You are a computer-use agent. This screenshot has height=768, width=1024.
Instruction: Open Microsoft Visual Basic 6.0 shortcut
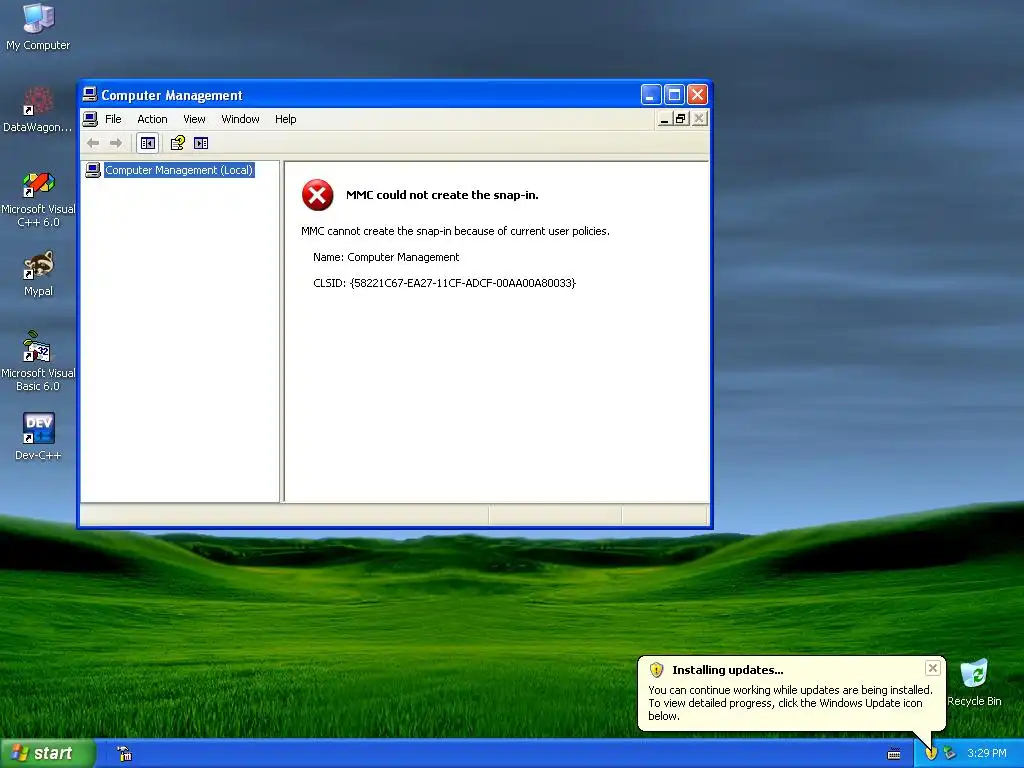pos(38,362)
